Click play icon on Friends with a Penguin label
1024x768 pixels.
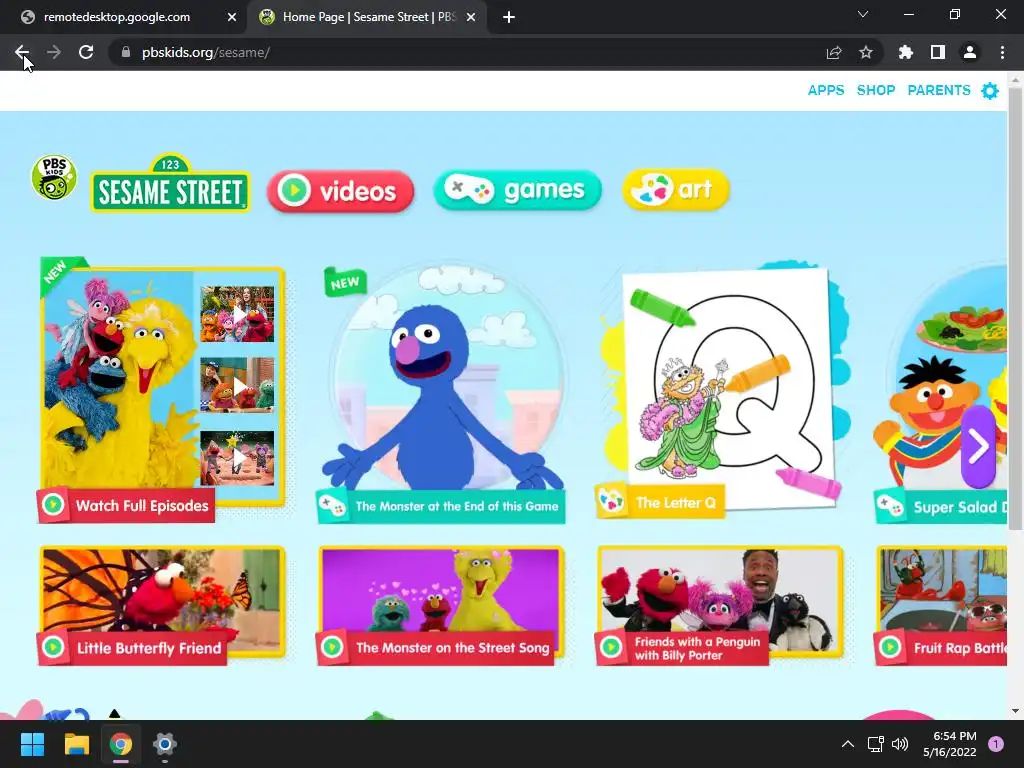tap(611, 647)
